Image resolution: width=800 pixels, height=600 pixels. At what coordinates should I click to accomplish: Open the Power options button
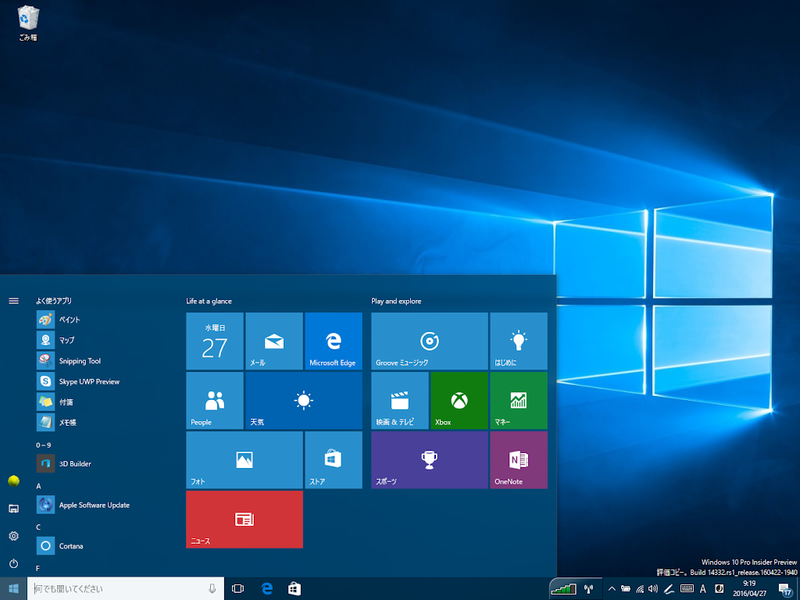(x=14, y=564)
